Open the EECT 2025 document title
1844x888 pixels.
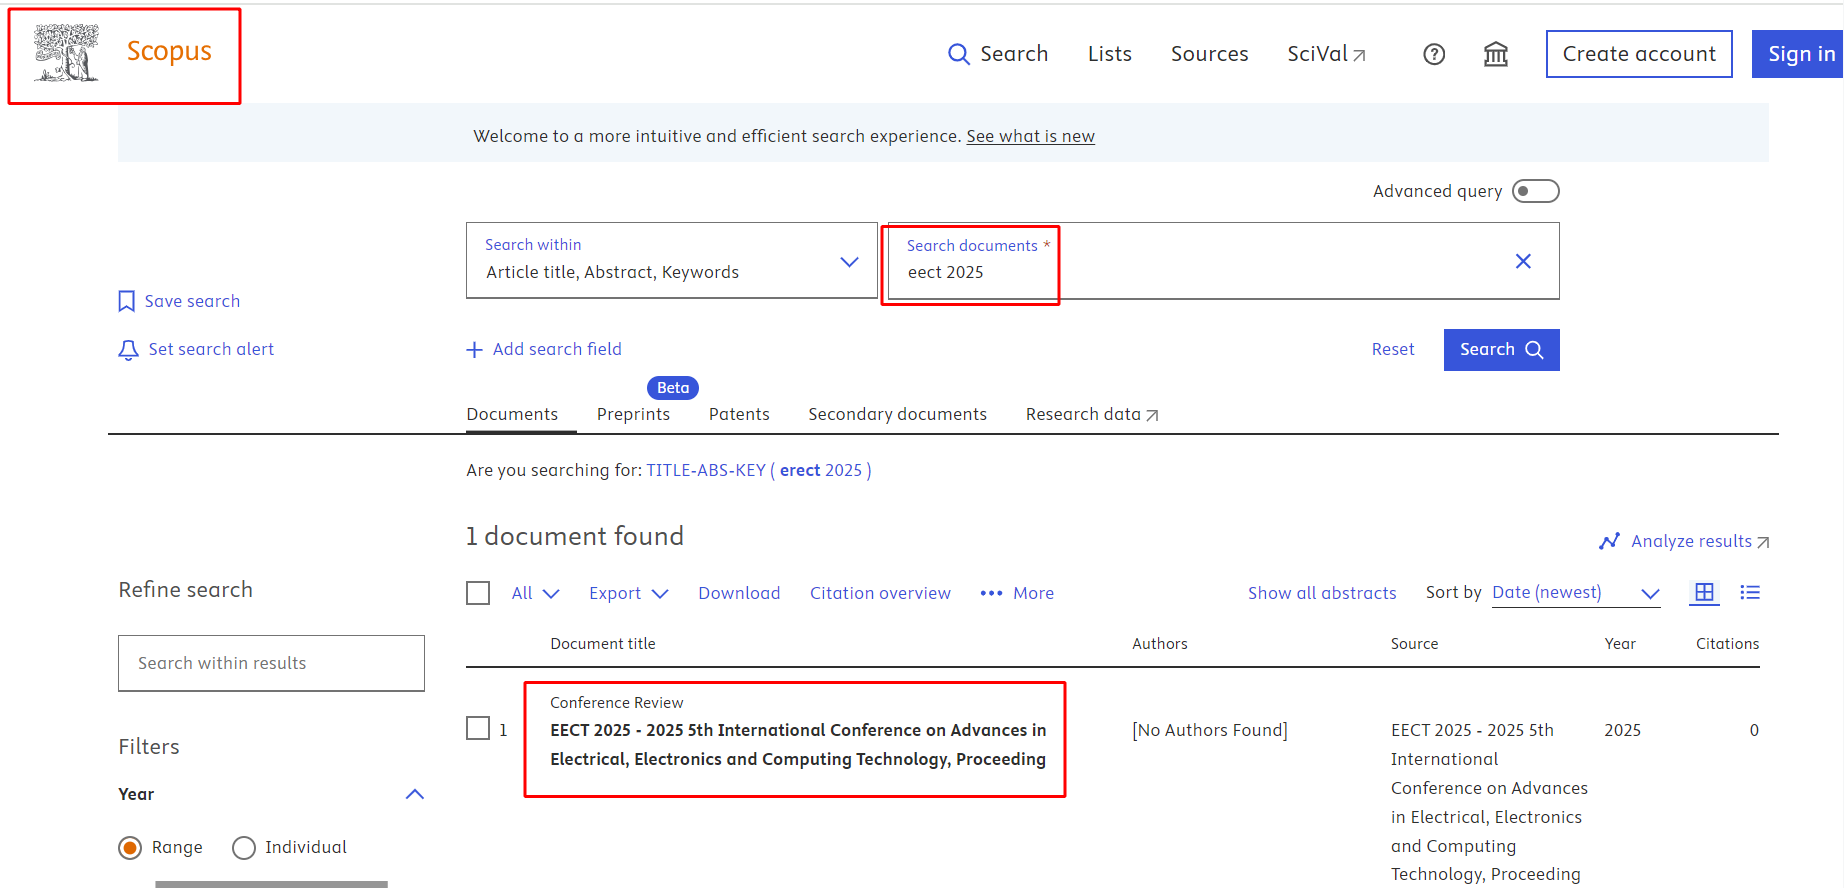click(x=798, y=745)
